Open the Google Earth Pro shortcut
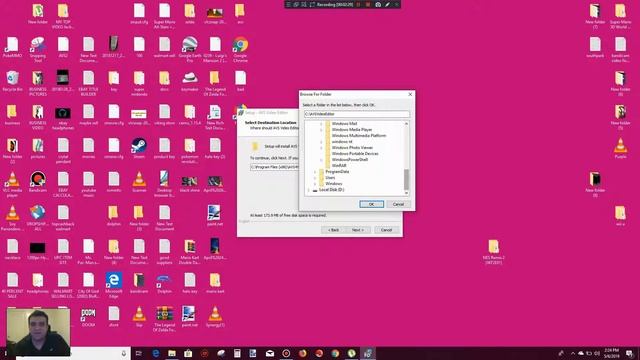This screenshot has height=360, width=640. pos(190,49)
